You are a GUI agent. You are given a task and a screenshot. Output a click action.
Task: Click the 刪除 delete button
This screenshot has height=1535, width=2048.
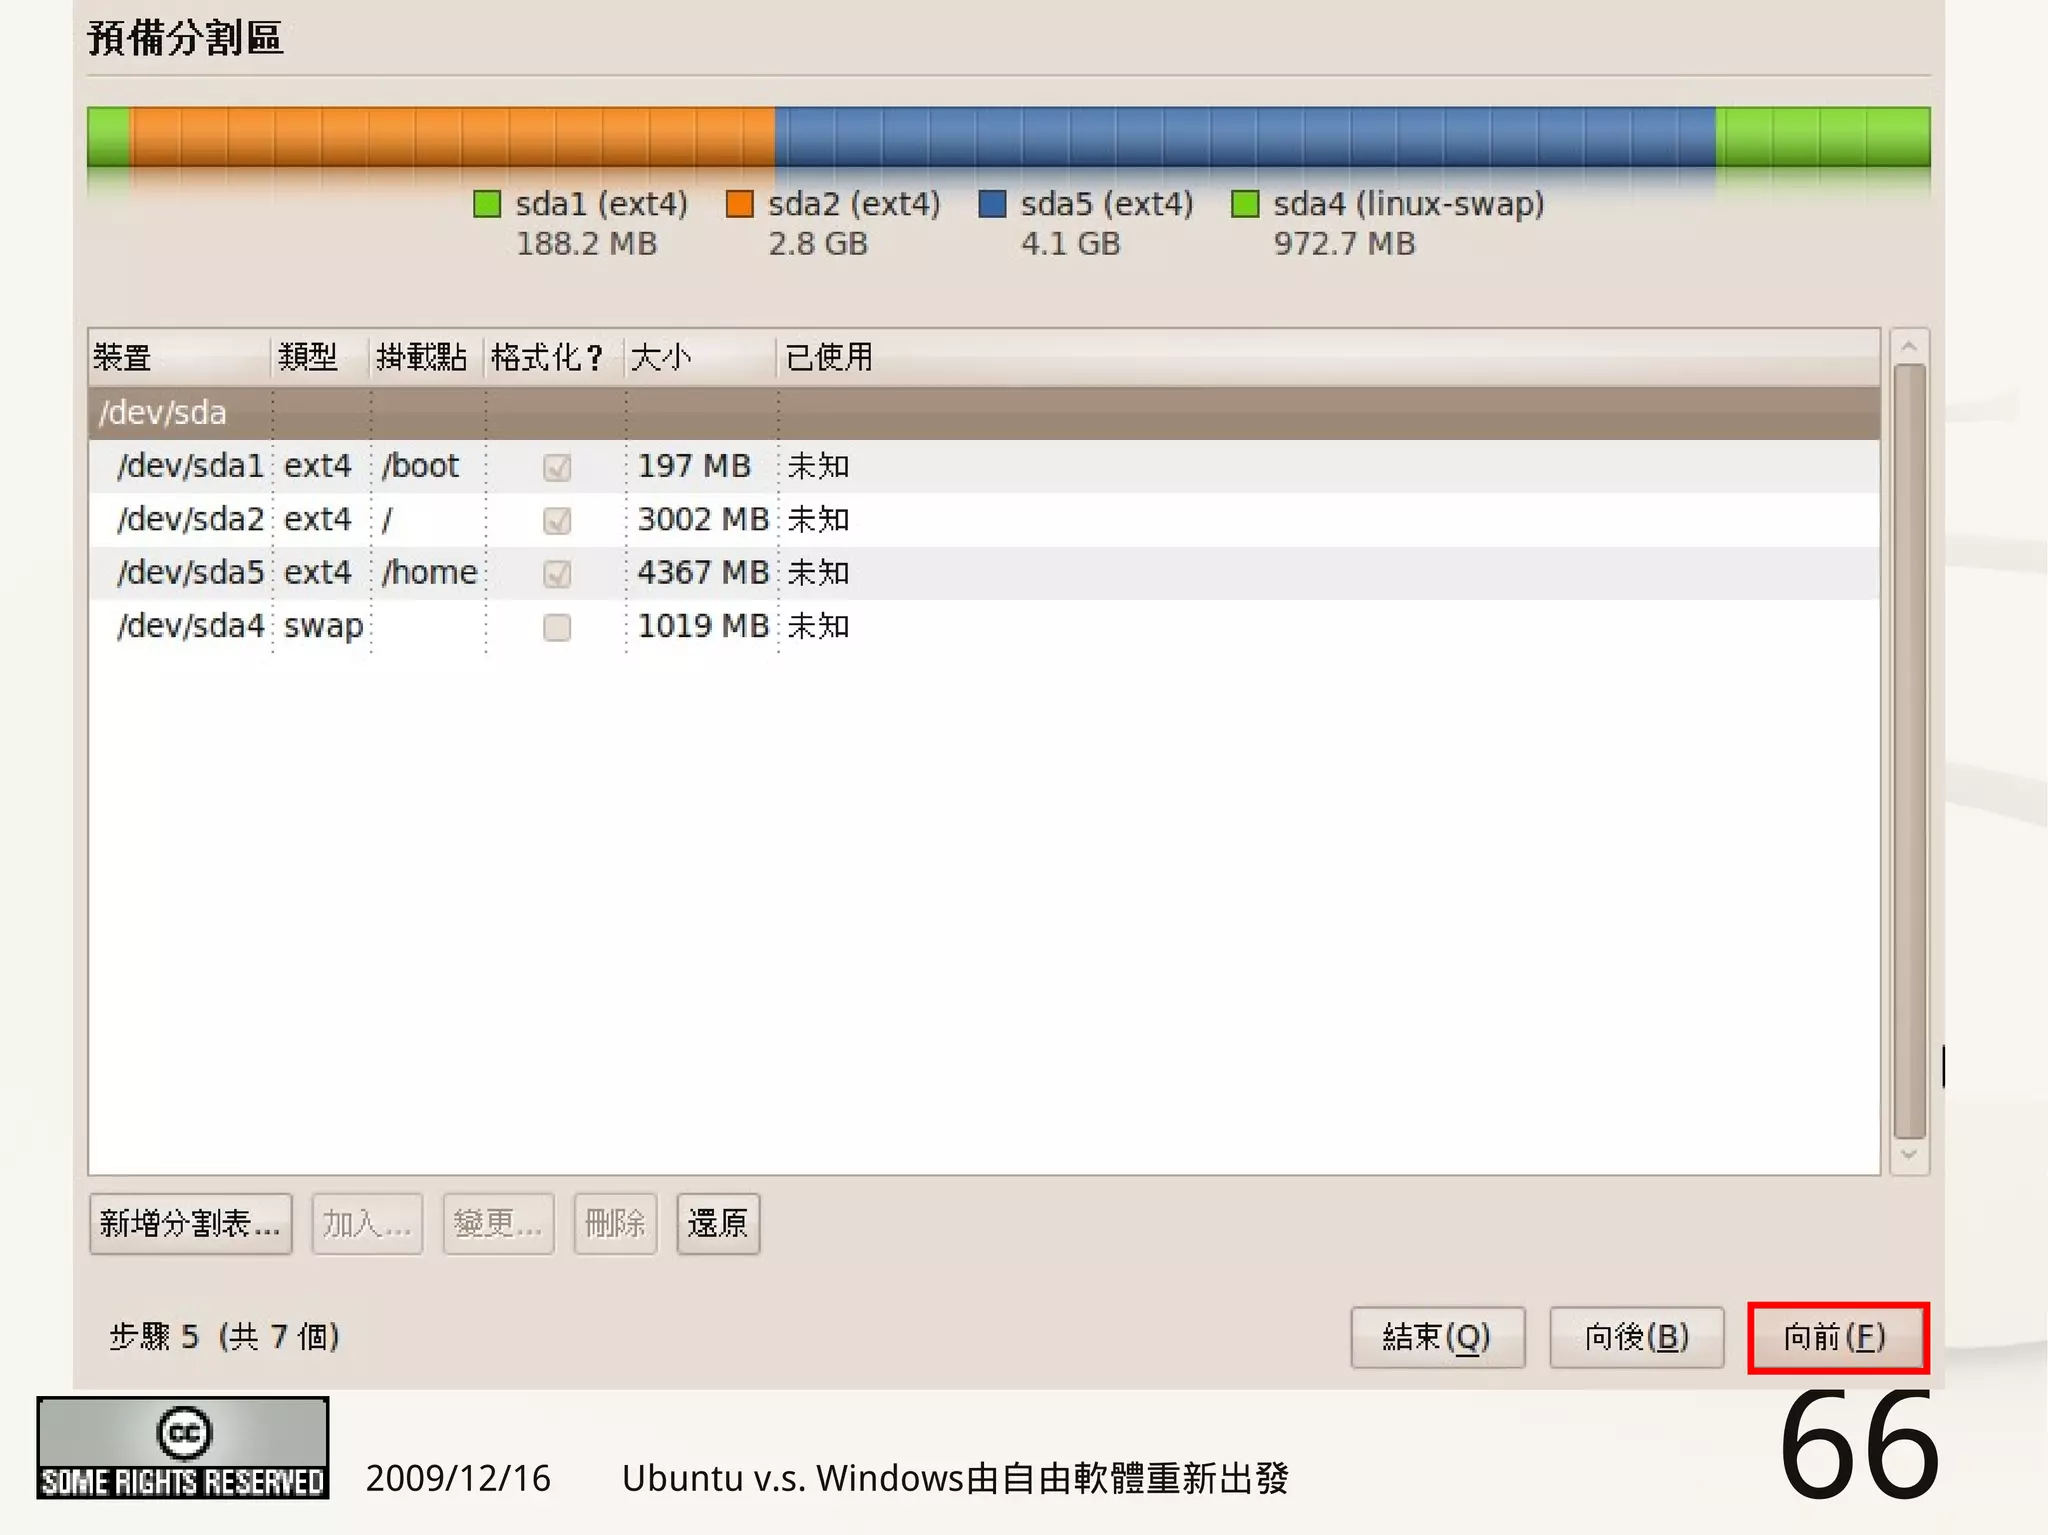615,1223
